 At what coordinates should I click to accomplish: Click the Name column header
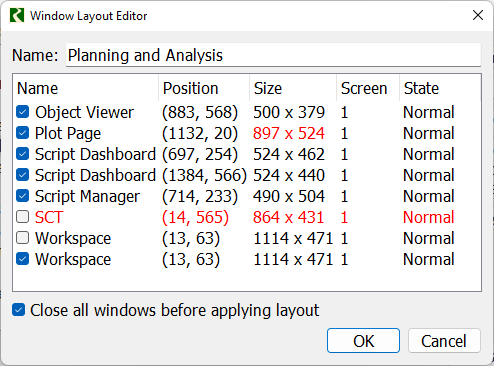pos(86,88)
